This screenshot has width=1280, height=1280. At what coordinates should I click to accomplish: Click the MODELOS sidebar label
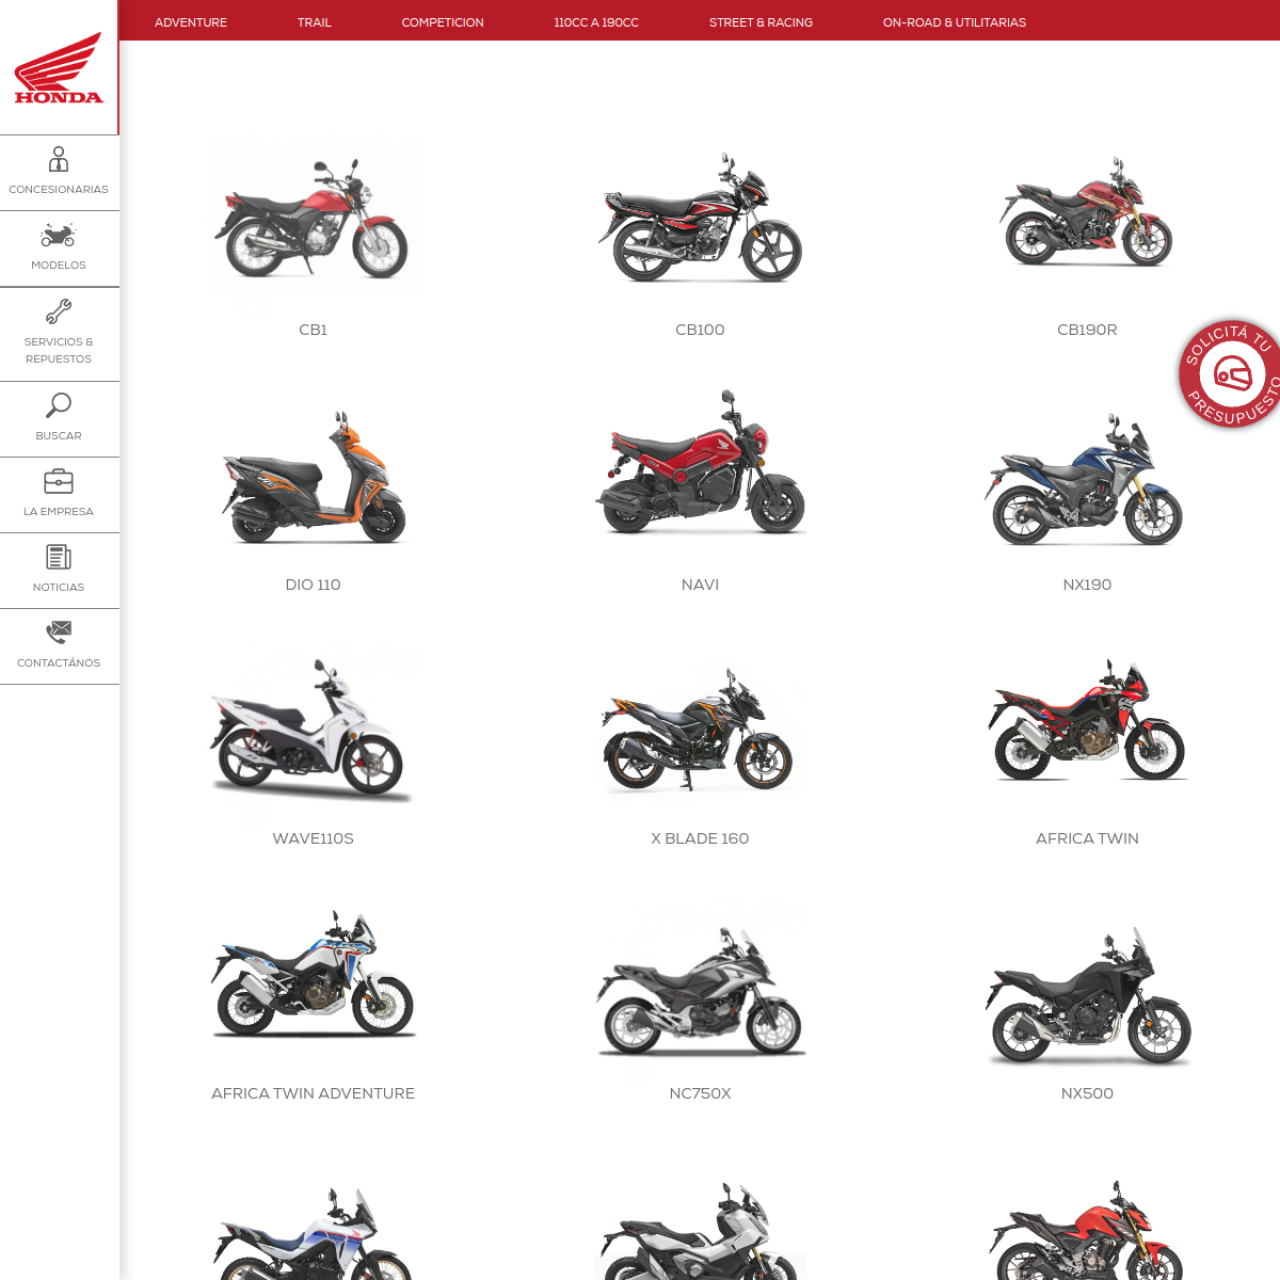click(58, 265)
